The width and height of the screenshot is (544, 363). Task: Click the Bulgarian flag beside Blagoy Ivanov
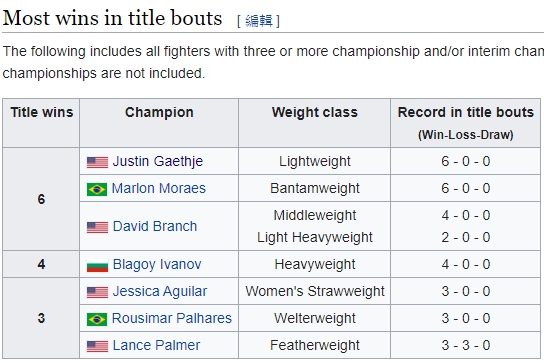click(x=97, y=265)
